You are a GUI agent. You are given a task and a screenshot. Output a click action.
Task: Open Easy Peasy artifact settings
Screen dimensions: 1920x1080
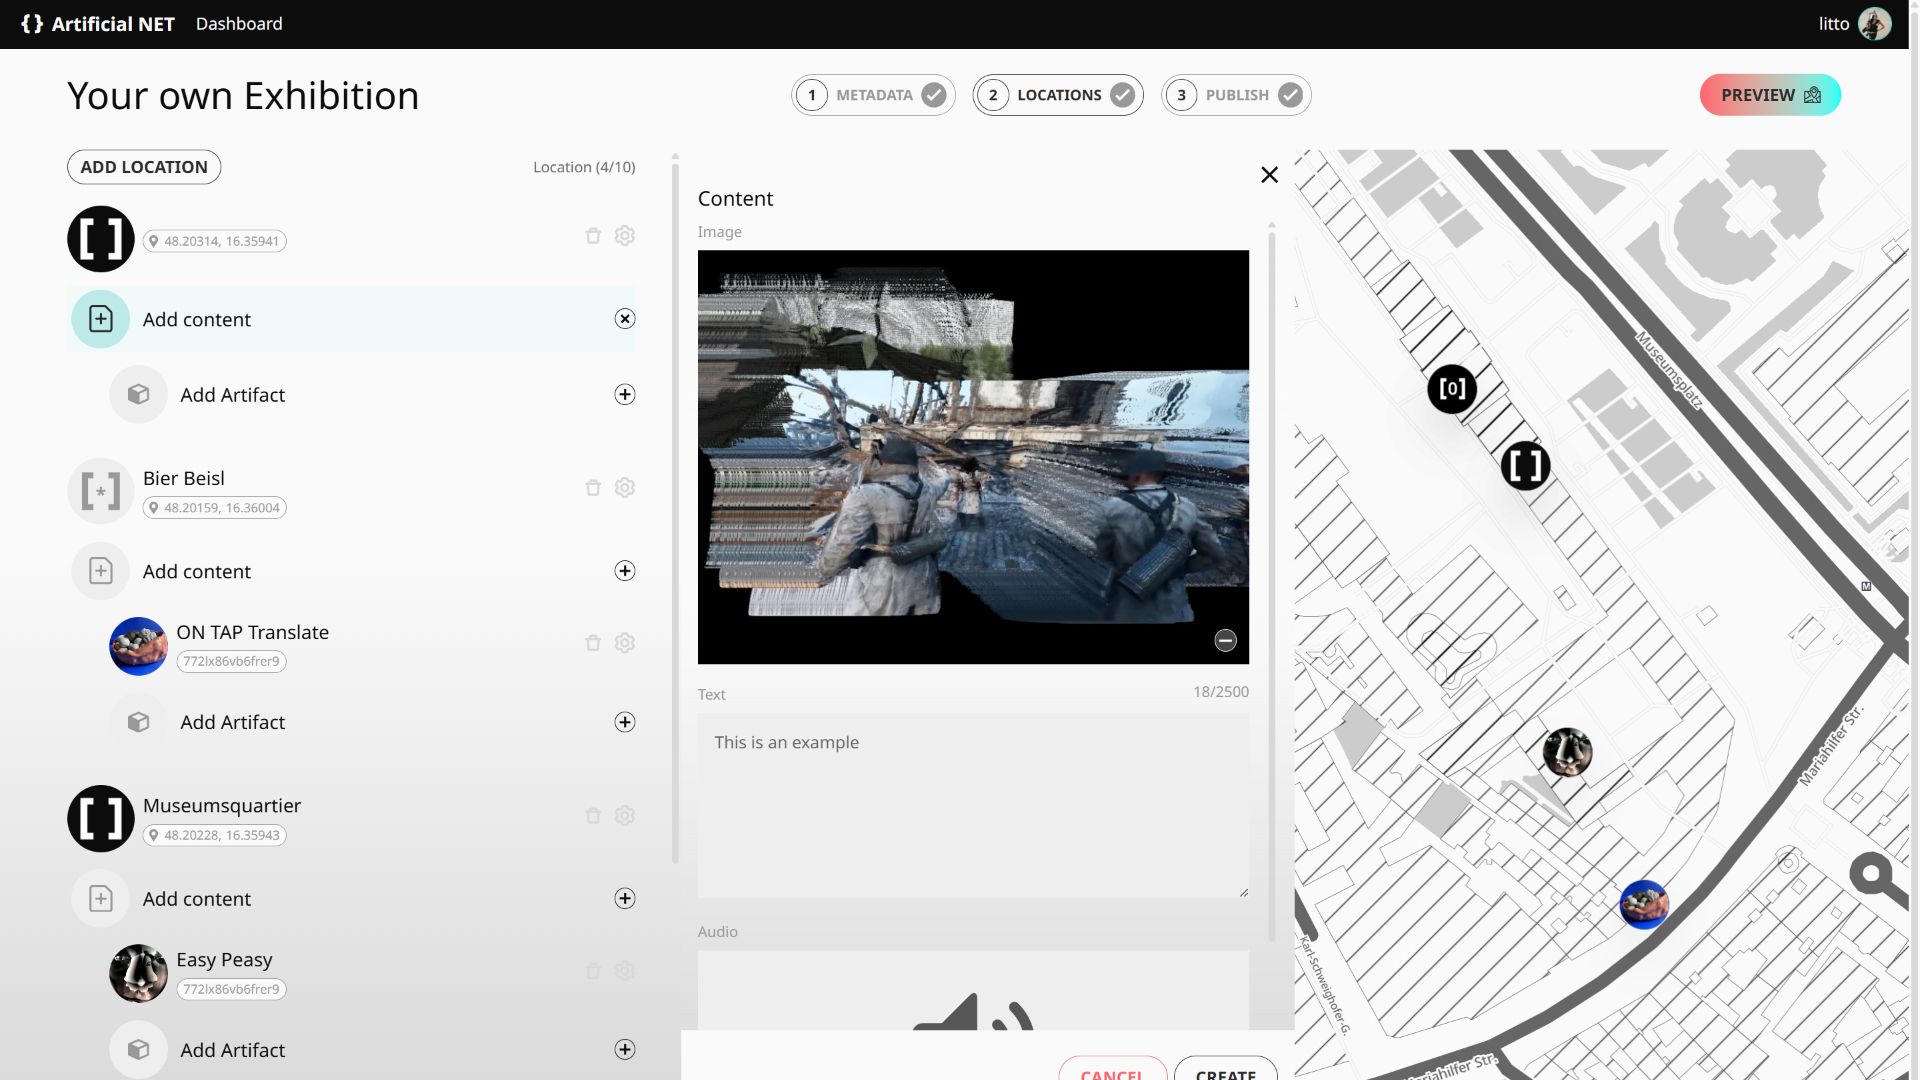point(625,971)
